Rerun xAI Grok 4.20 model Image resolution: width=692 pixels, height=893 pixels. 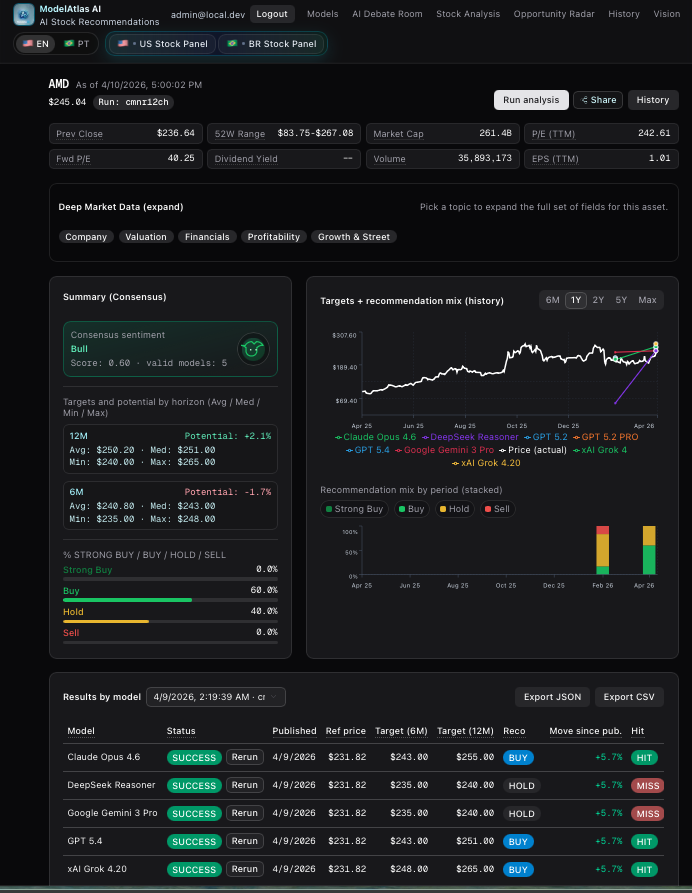click(245, 869)
